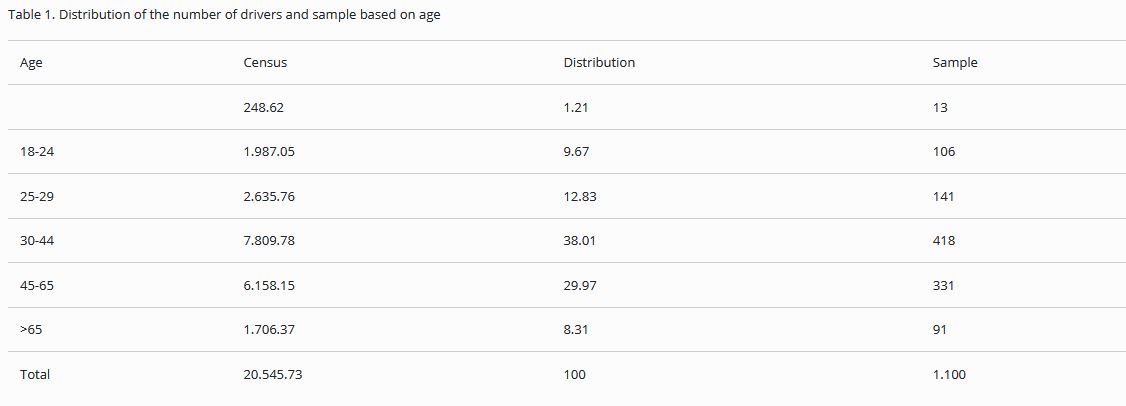
Task: Click the table caption title text
Action: tap(224, 16)
